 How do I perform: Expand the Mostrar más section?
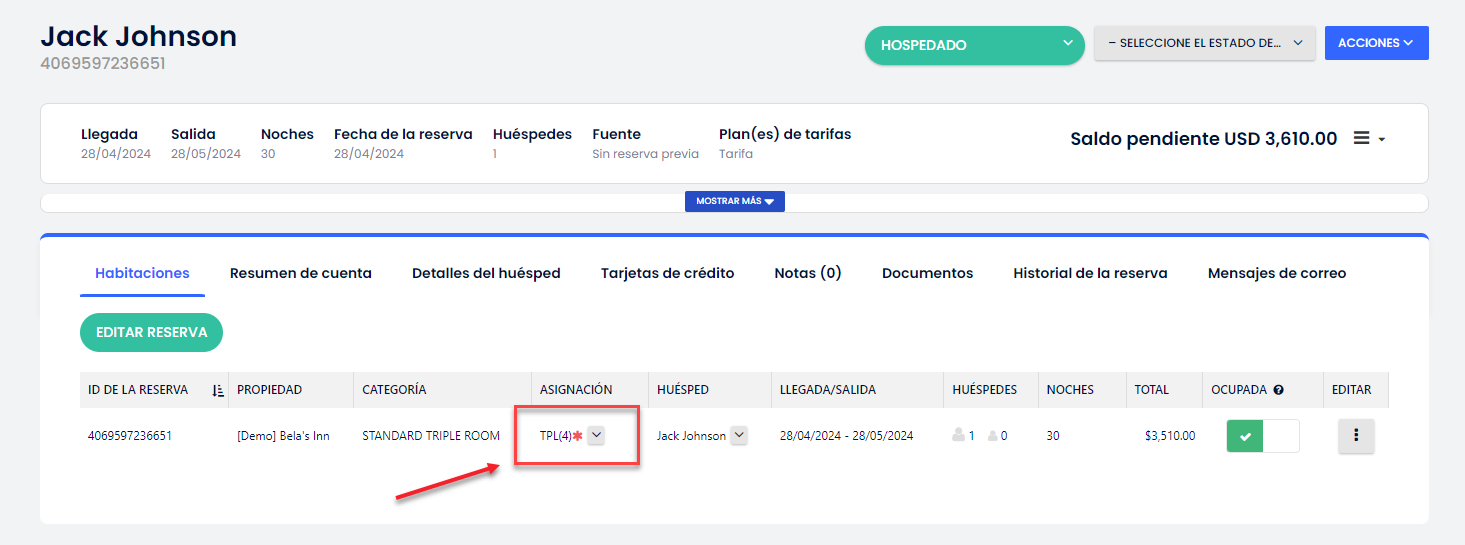pyautogui.click(x=734, y=201)
